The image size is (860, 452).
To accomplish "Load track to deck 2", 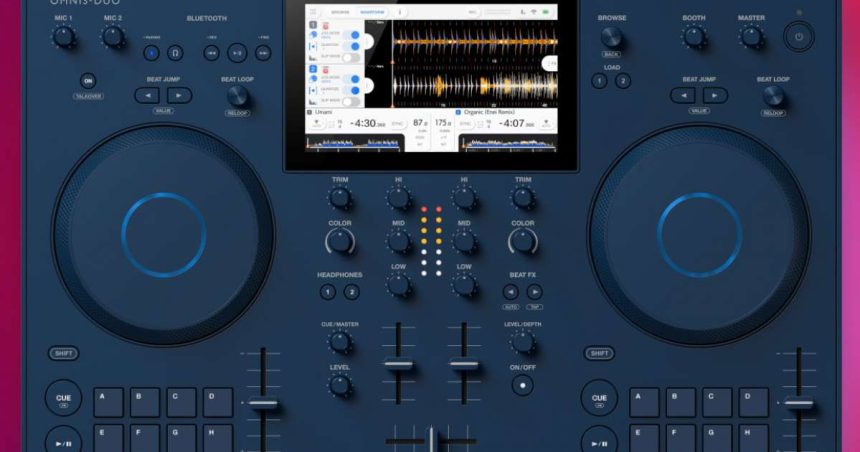I will [623, 81].
